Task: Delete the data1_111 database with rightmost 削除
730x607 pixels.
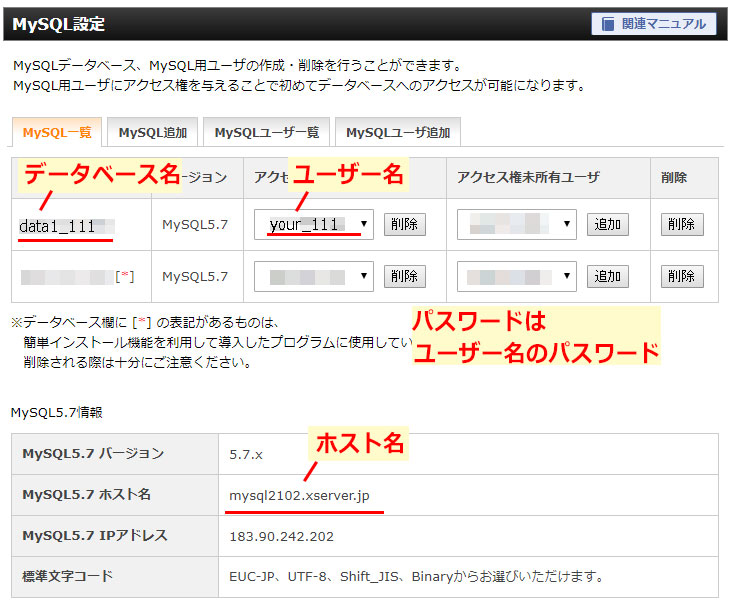Action: (682, 224)
